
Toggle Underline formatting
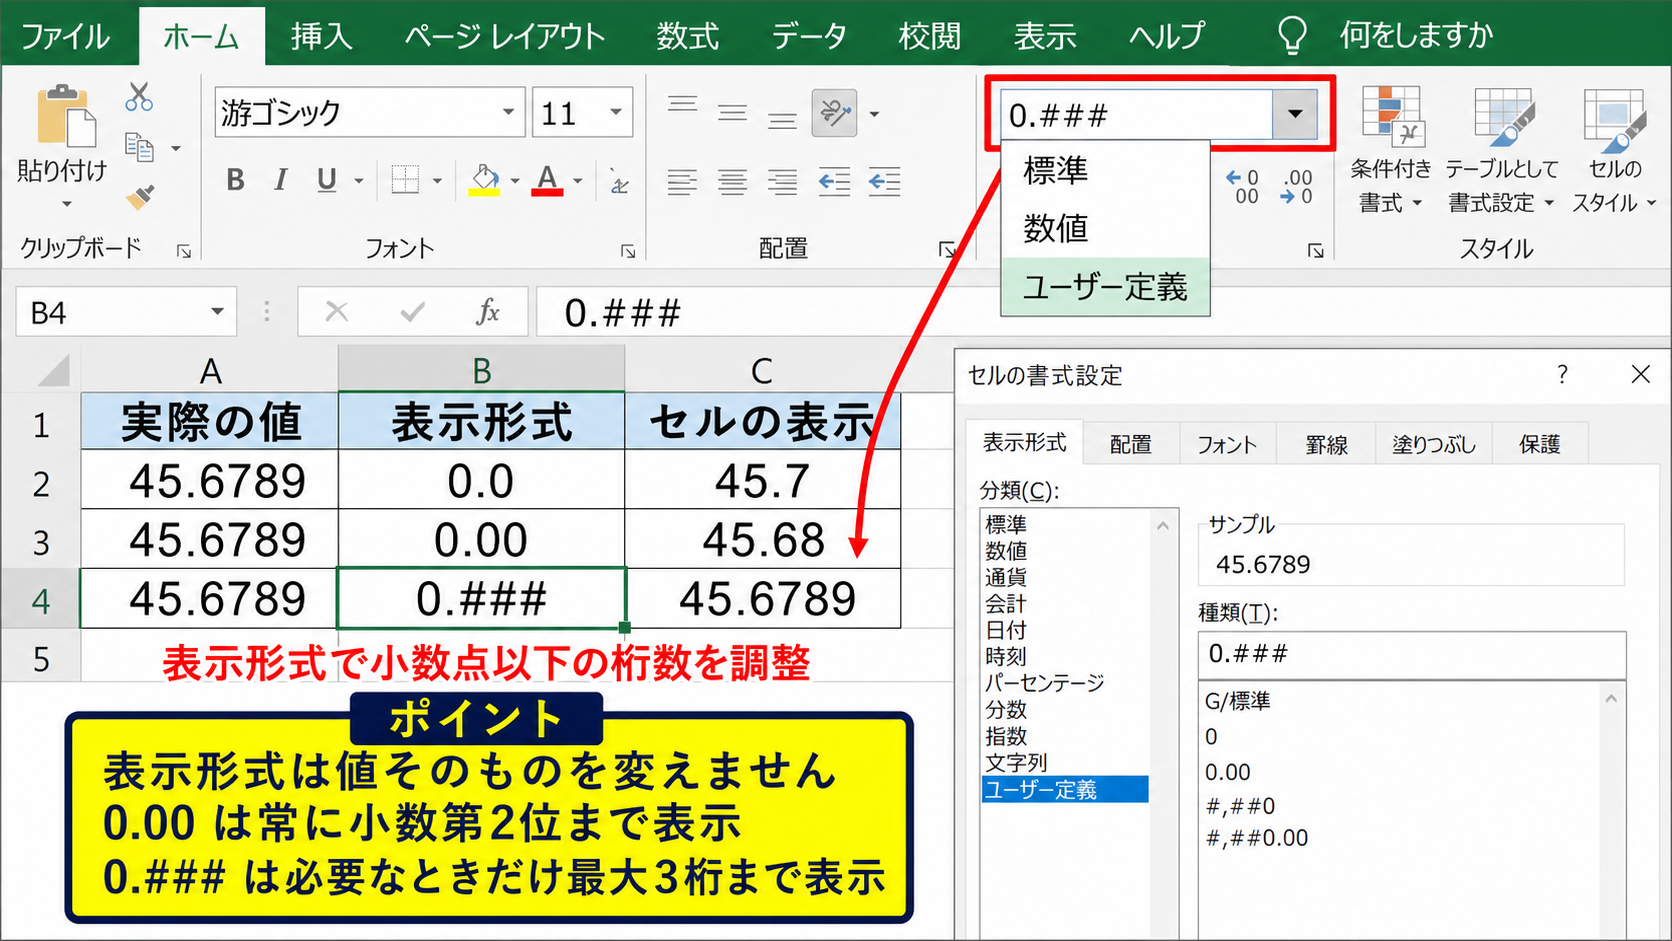pos(326,180)
